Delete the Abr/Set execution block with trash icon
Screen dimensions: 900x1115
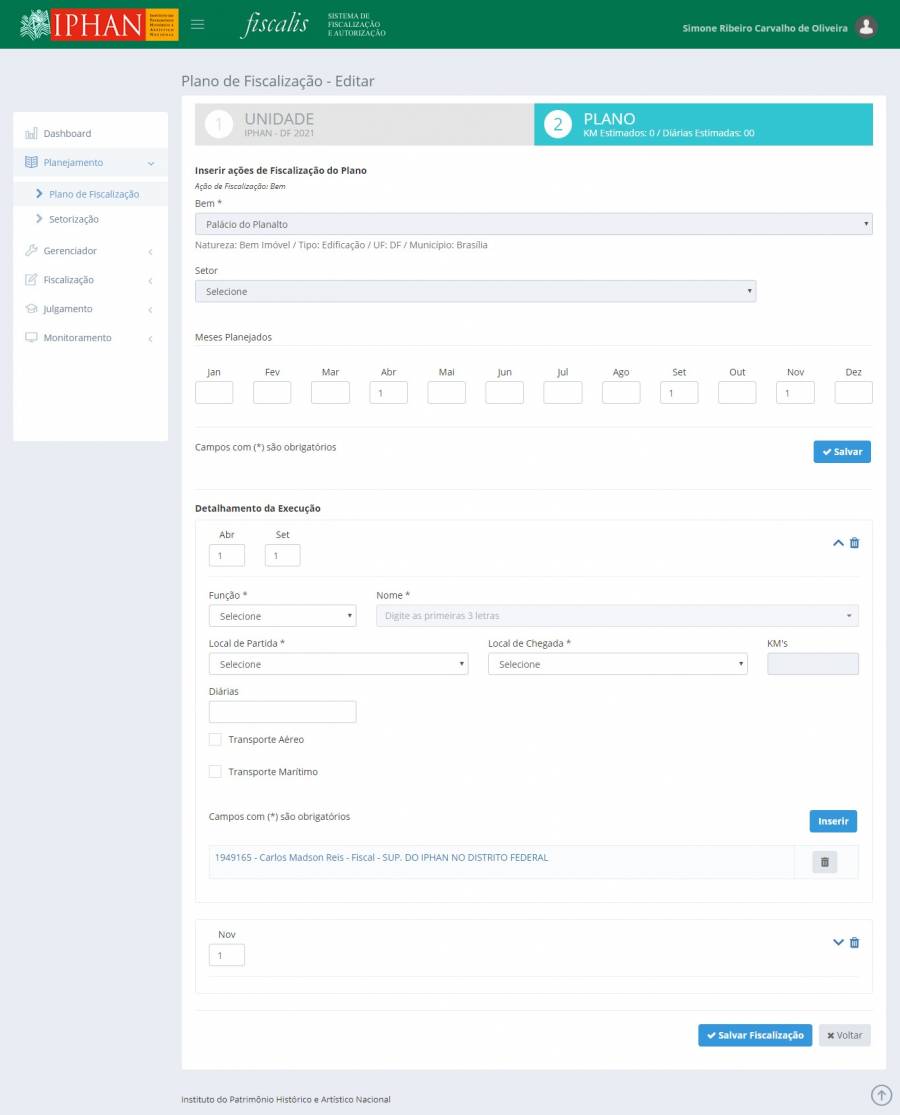[x=854, y=543]
